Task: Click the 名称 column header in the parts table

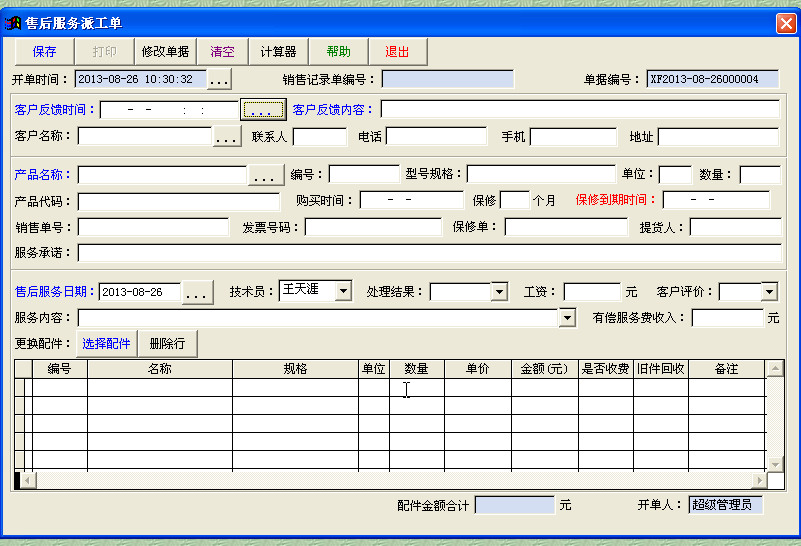Action: 160,369
